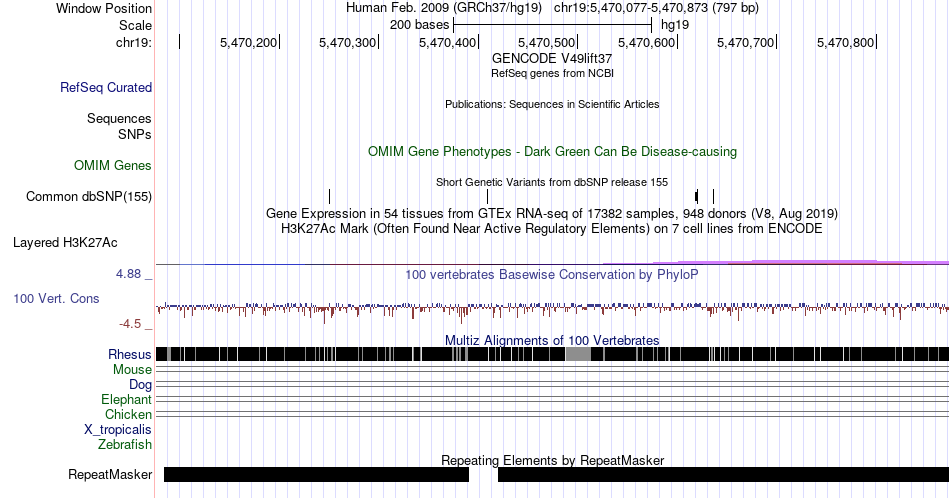Click 'Short Genetic Variants from dbSNP release 155'

coord(552,182)
